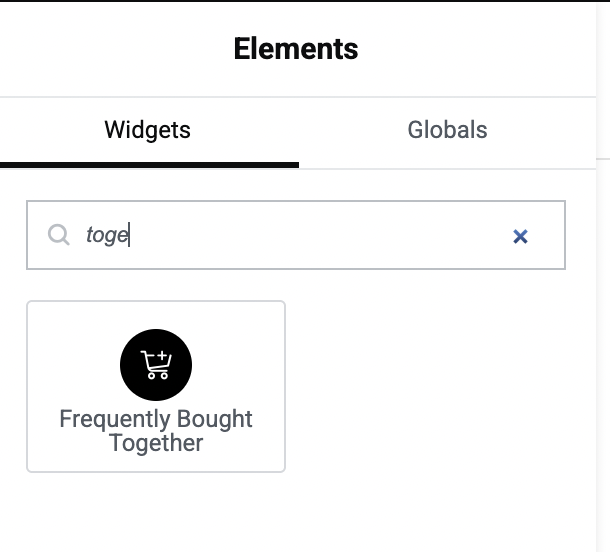The height and width of the screenshot is (552, 610).
Task: Clear the search with the X icon
Action: 520,236
